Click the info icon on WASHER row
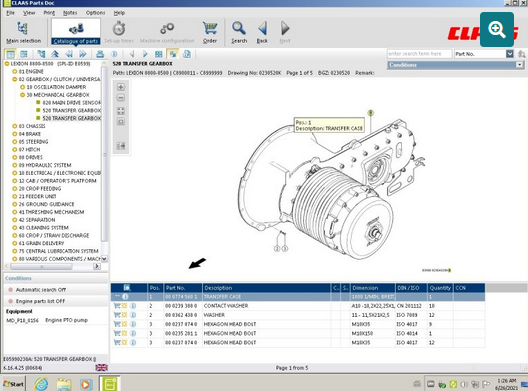 133,315
